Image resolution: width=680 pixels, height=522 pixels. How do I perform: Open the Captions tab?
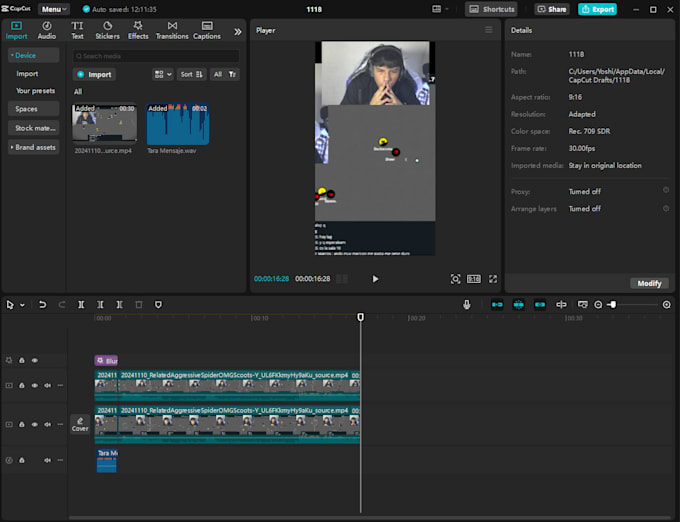(207, 30)
